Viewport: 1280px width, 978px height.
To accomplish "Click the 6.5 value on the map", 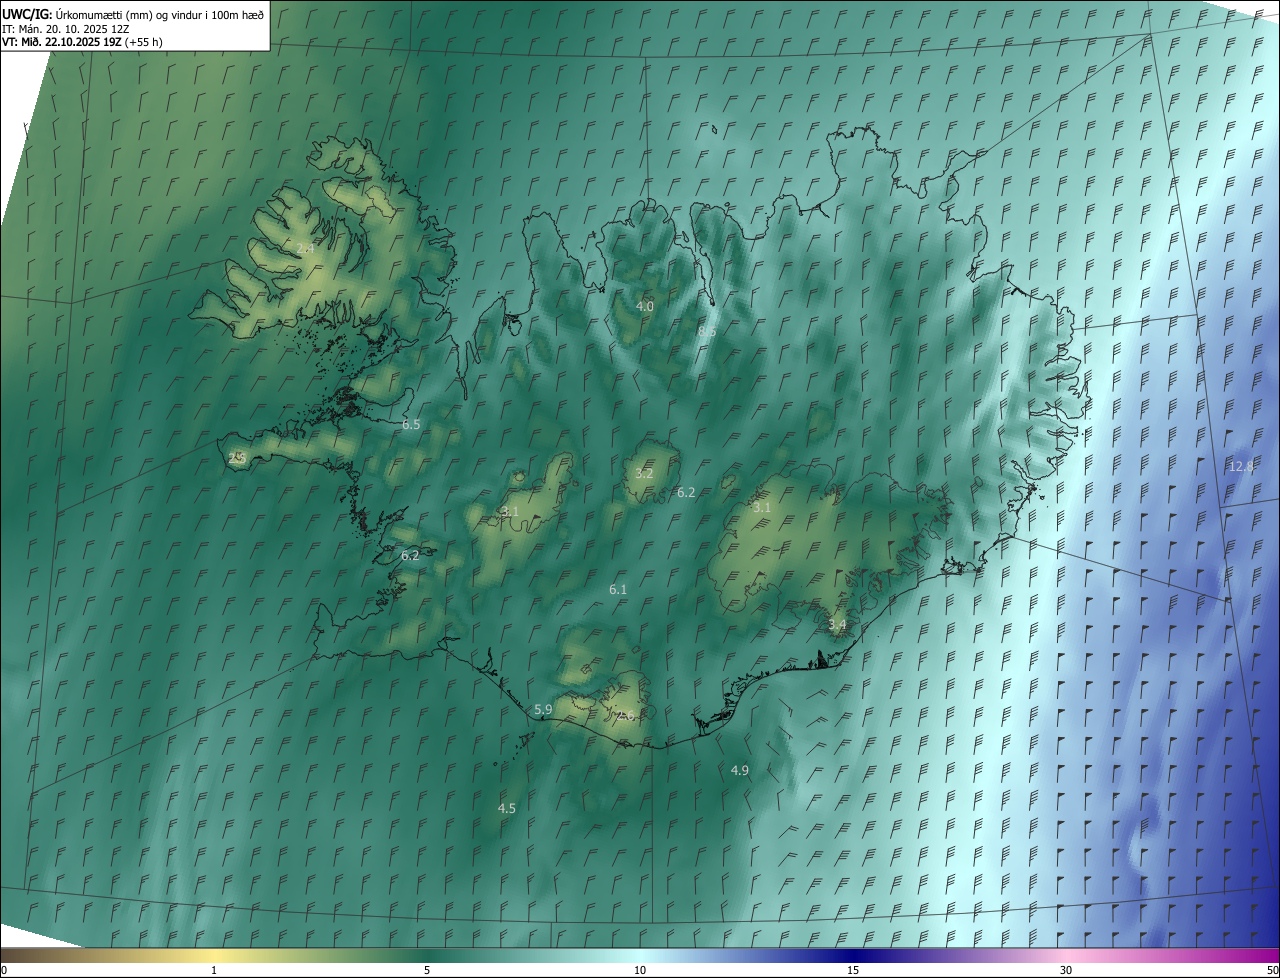I will click(411, 424).
